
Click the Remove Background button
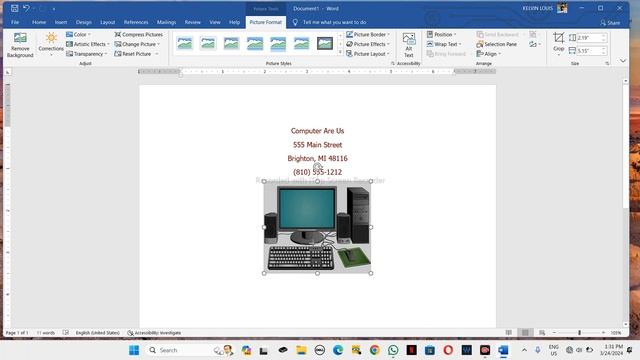20,45
